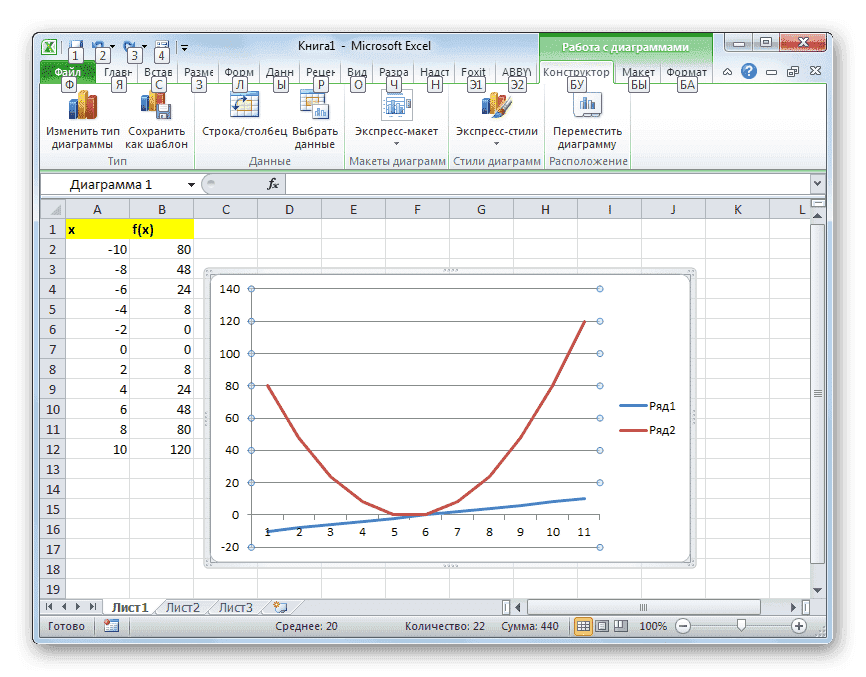Switch to Page Layout view
The width and height of the screenshot is (866, 677).
(602, 626)
